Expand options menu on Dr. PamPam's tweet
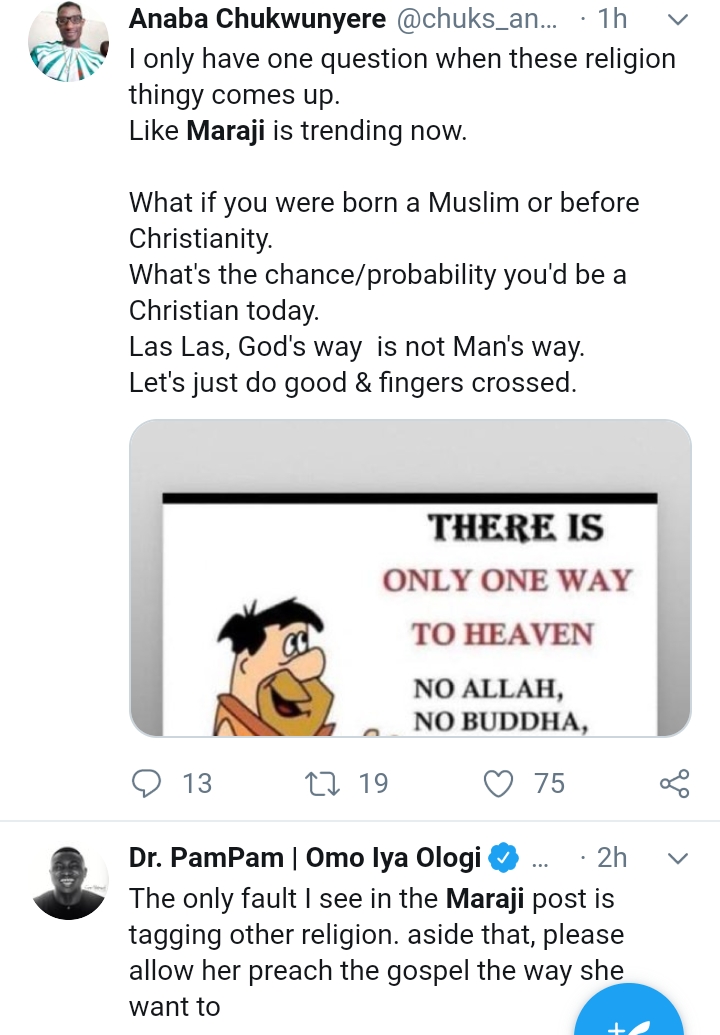 (x=677, y=858)
